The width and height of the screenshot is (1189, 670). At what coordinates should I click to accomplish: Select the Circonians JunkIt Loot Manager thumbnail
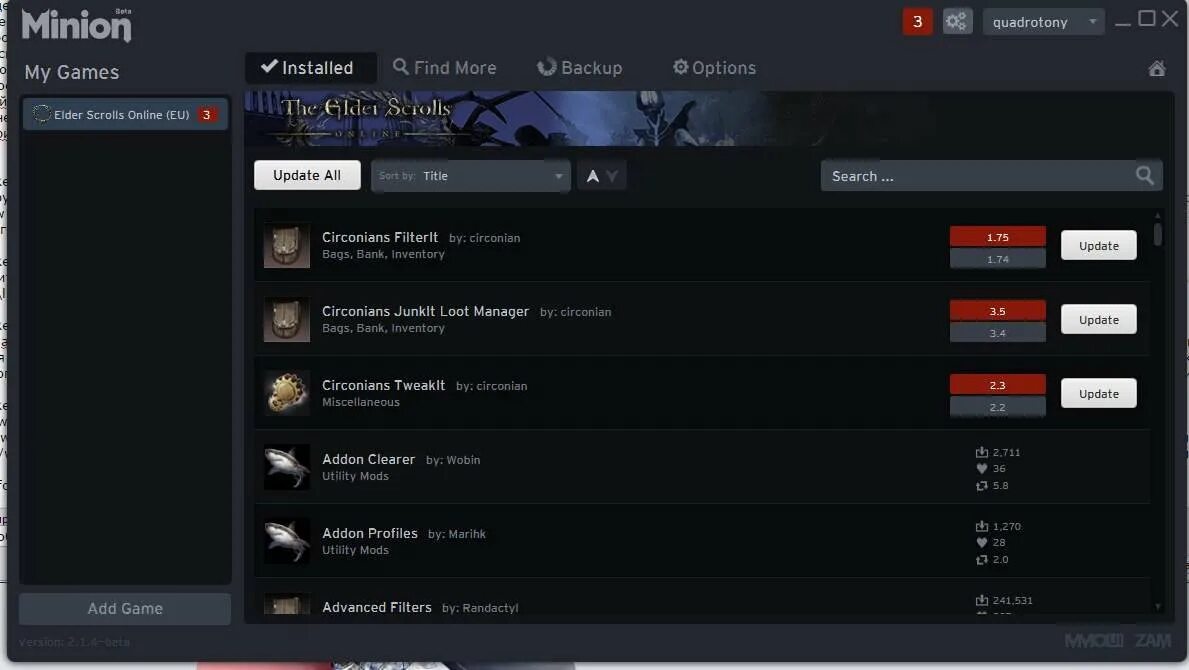coord(287,320)
